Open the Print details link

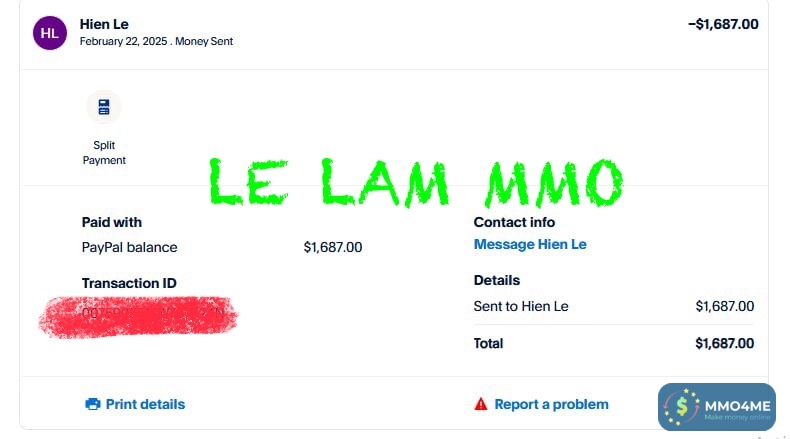coord(145,404)
